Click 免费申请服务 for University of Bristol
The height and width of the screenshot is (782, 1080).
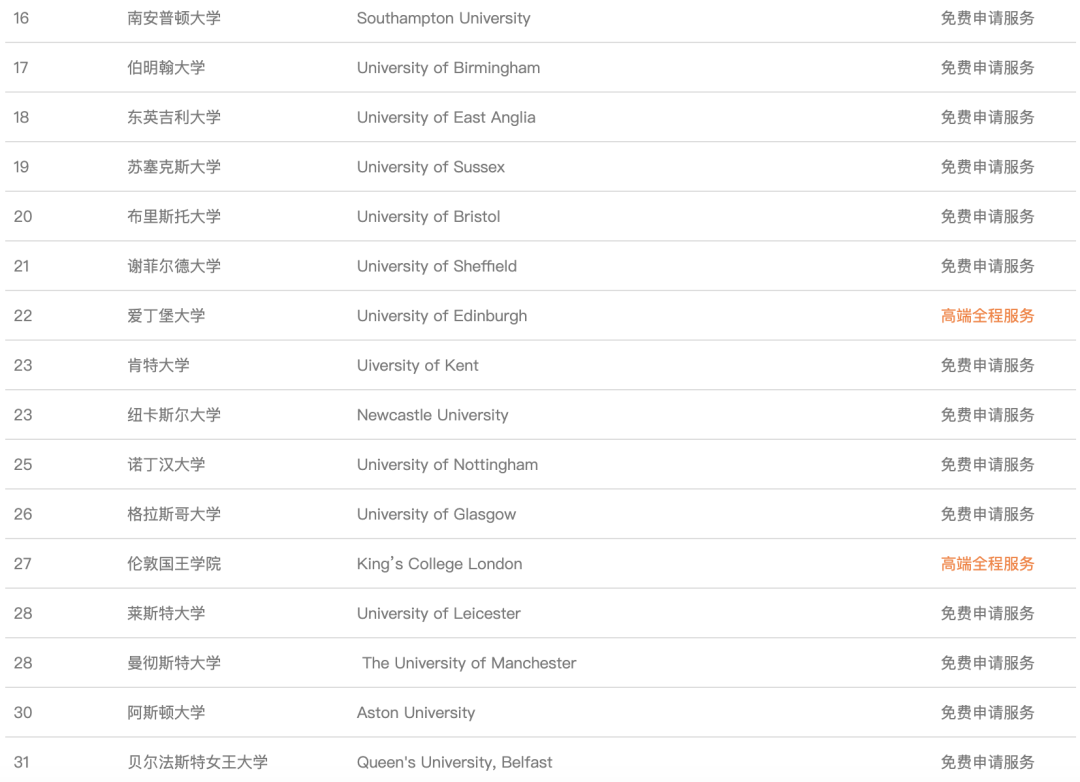[x=987, y=216]
